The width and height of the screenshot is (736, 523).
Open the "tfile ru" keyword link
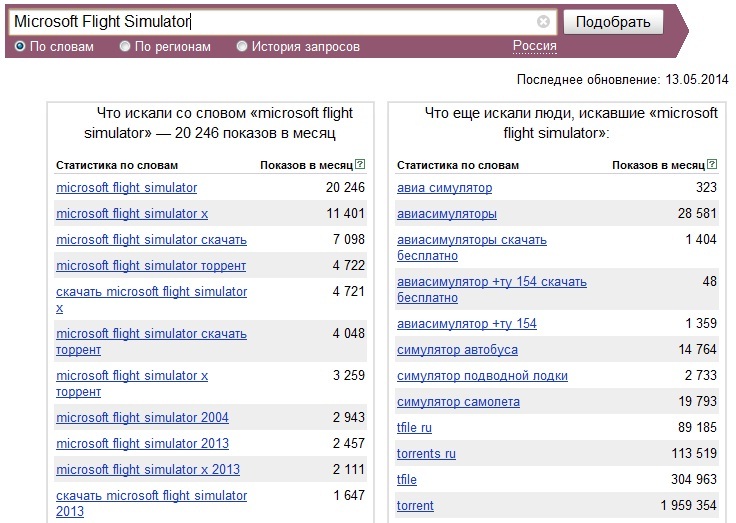pyautogui.click(x=414, y=428)
